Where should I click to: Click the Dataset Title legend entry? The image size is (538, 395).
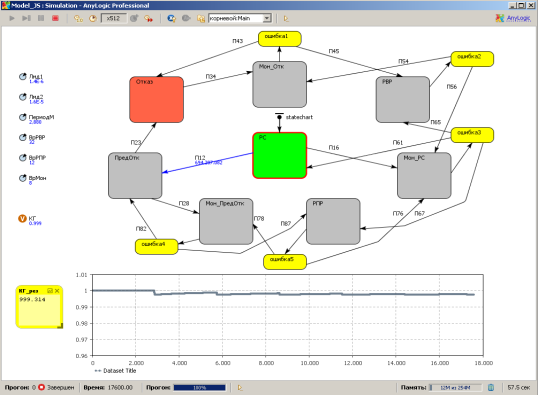pyautogui.click(x=116, y=371)
